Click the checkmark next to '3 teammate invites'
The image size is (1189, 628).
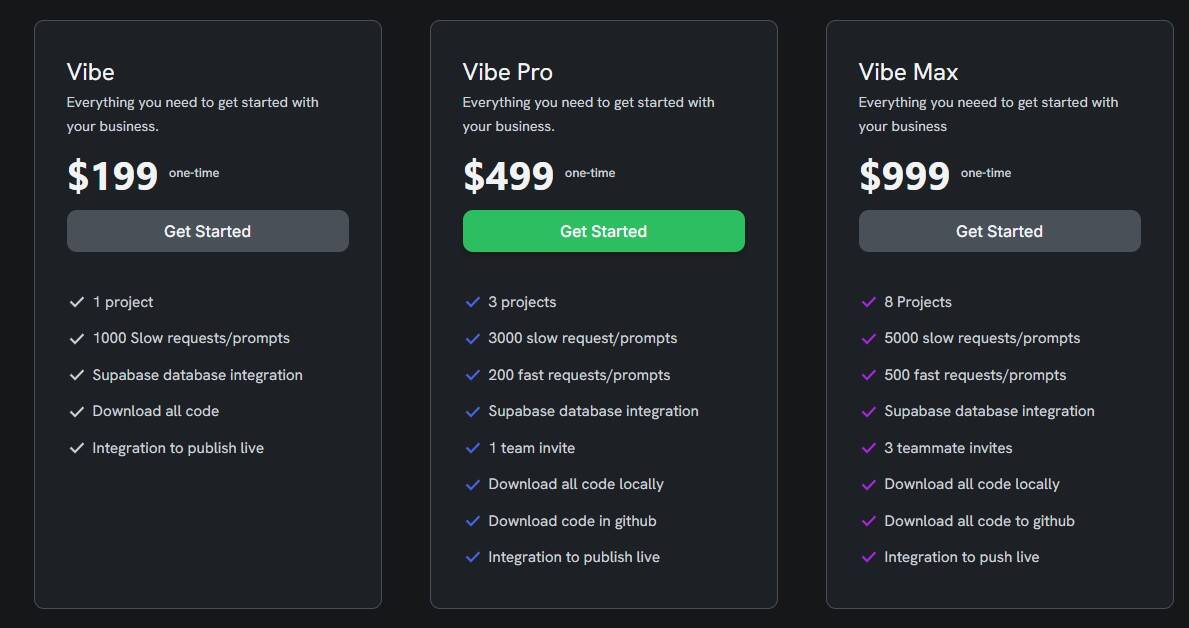(x=868, y=447)
